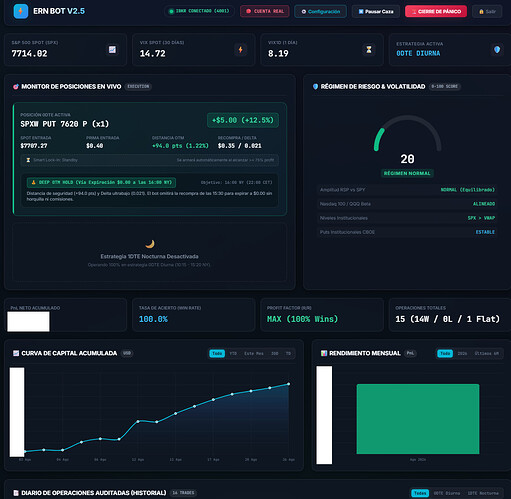Click the 14 TRADES badge
Image resolution: width=511 pixels, height=499 pixels.
click(x=183, y=493)
